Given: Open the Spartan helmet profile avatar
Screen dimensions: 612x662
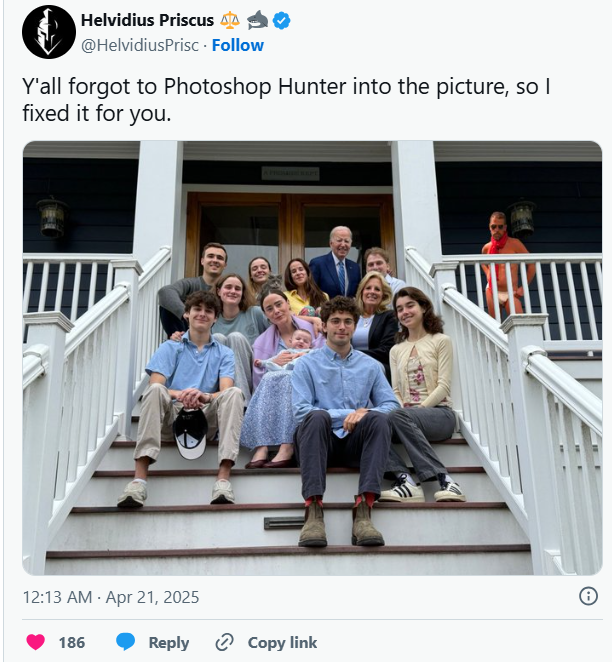Looking at the screenshot, I should (49, 32).
